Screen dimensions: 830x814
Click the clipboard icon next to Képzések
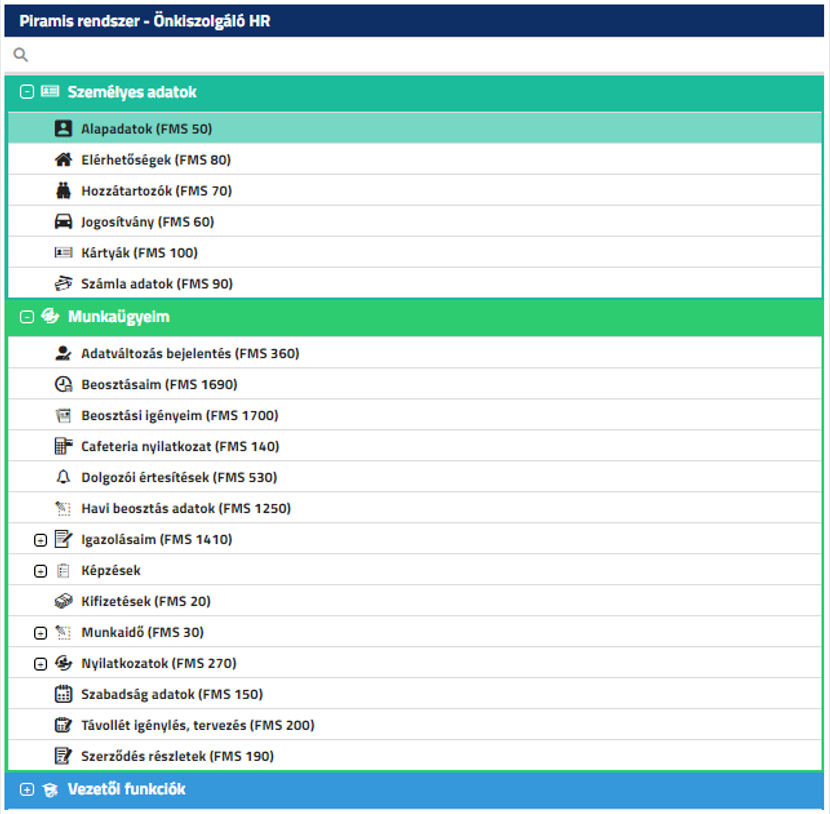(x=63, y=570)
